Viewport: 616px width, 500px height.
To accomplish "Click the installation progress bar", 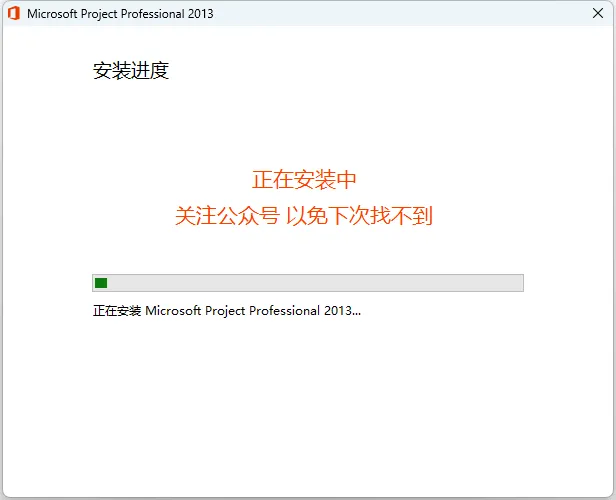I will (x=308, y=283).
